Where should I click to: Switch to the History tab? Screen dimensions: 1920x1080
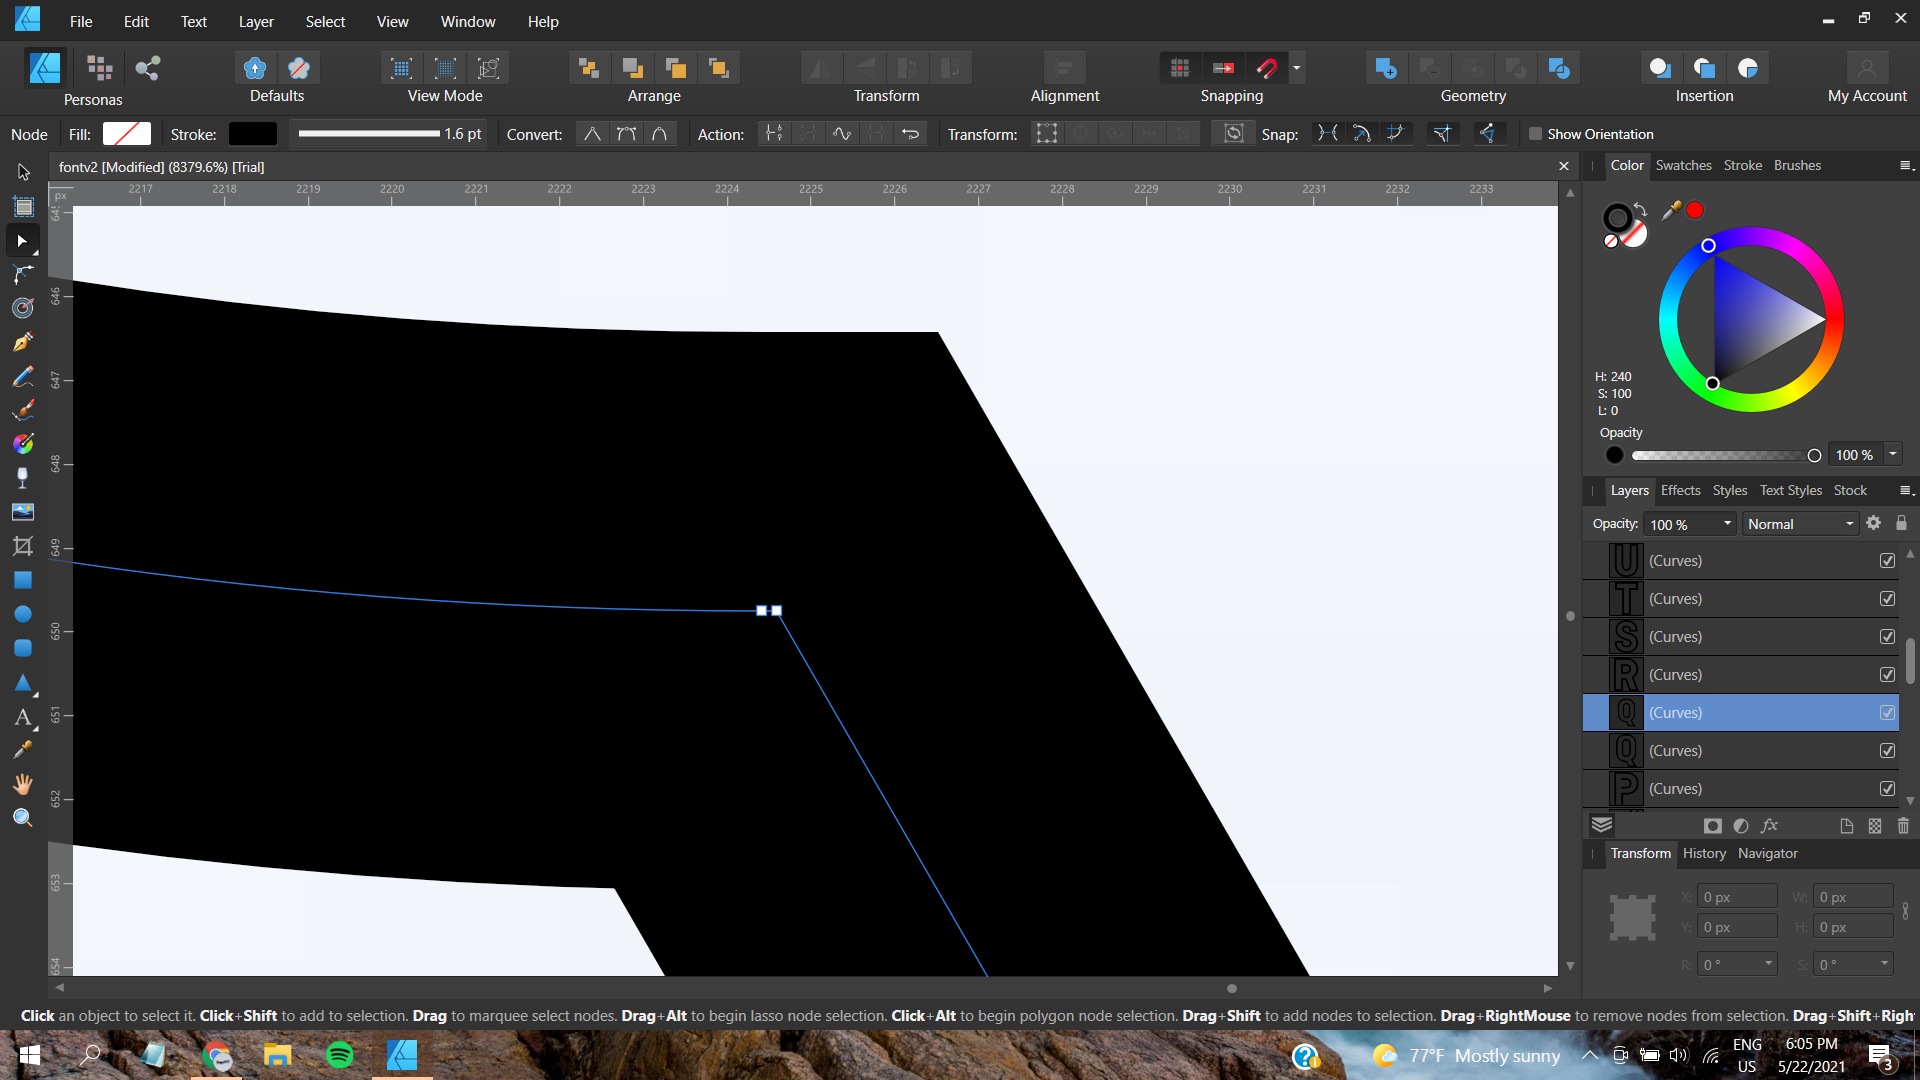click(x=1704, y=854)
